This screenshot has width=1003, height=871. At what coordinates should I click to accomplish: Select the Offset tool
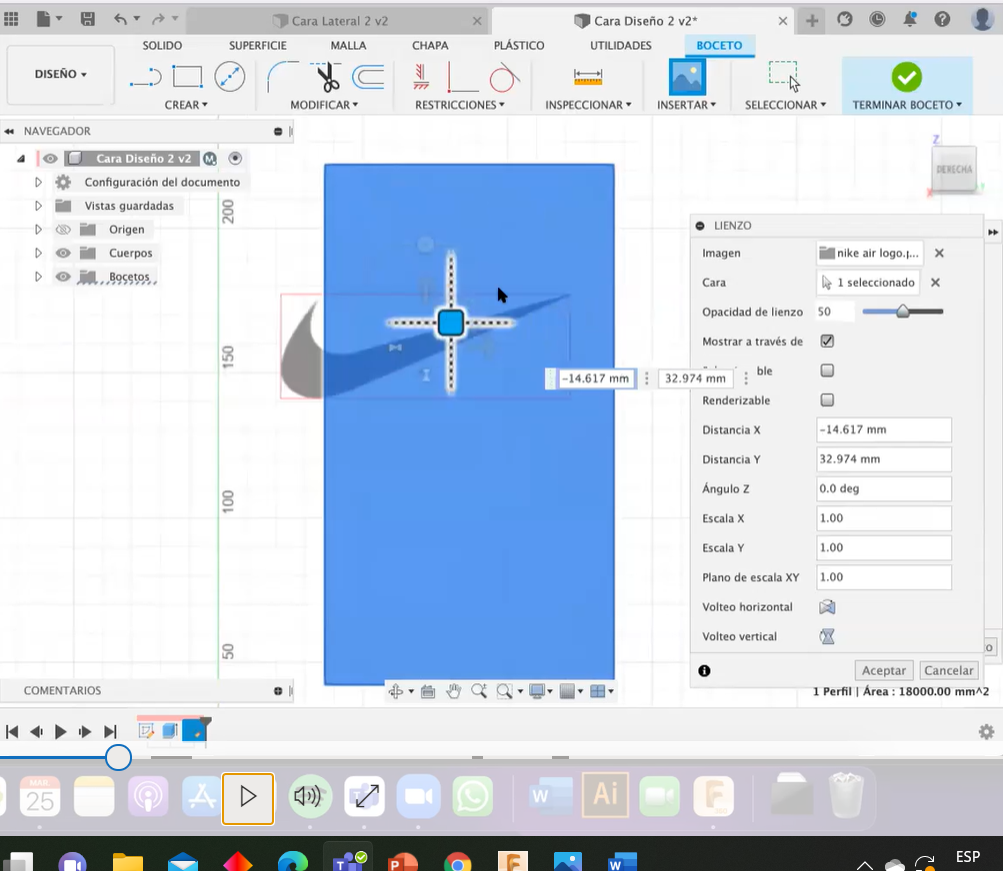(368, 77)
